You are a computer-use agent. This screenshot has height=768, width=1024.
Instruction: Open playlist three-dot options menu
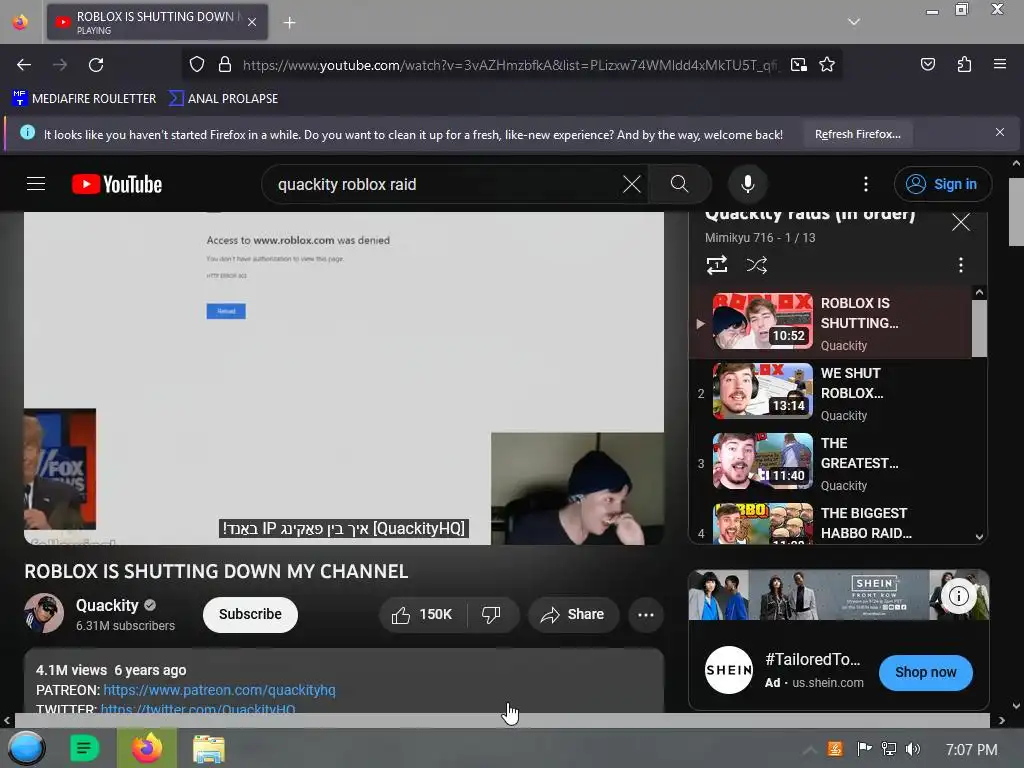pos(960,265)
